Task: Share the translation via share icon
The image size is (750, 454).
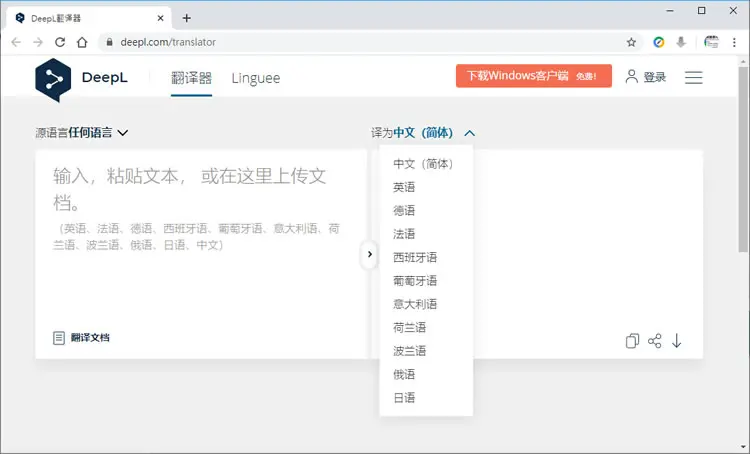Action: [x=654, y=341]
